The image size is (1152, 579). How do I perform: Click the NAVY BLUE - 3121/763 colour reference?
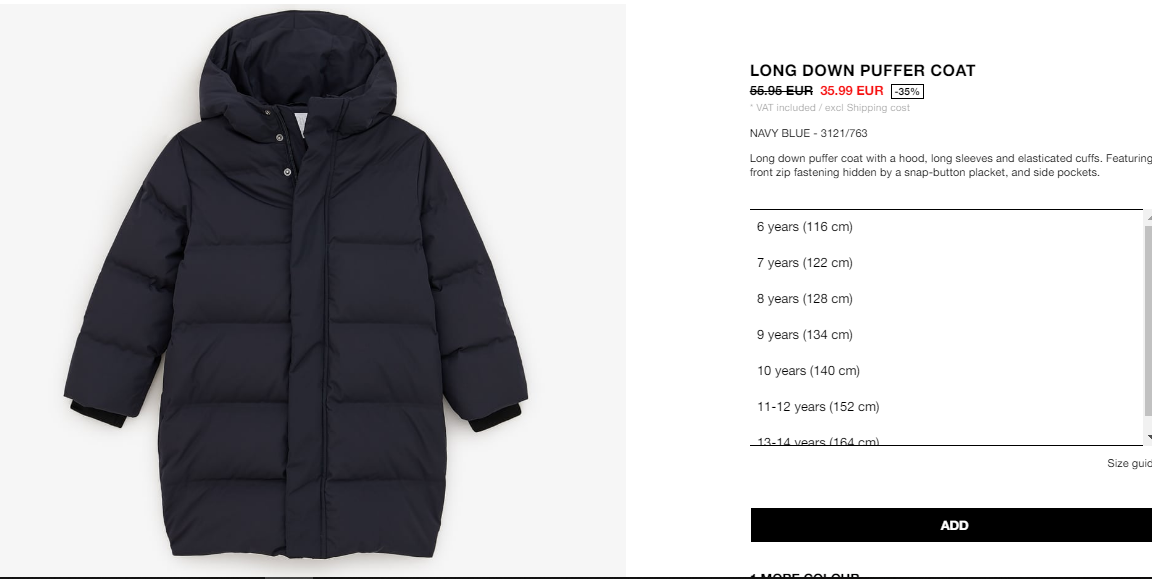click(808, 134)
